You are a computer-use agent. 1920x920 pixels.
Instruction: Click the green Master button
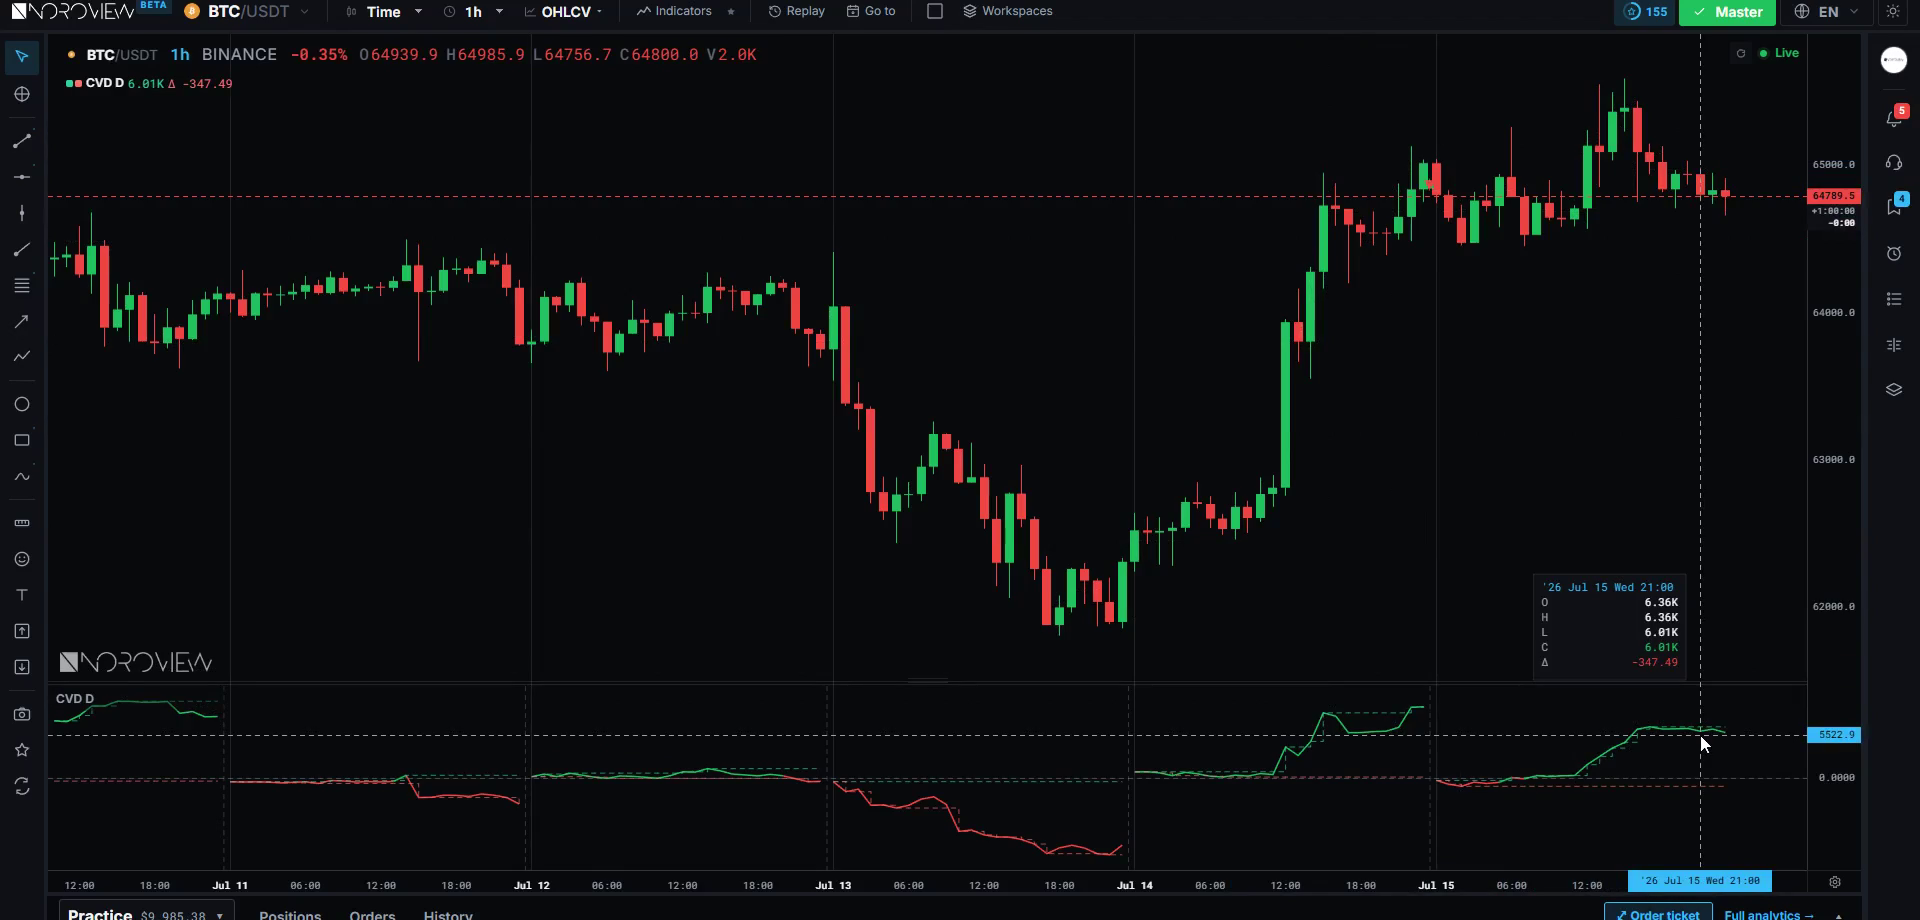(1727, 12)
